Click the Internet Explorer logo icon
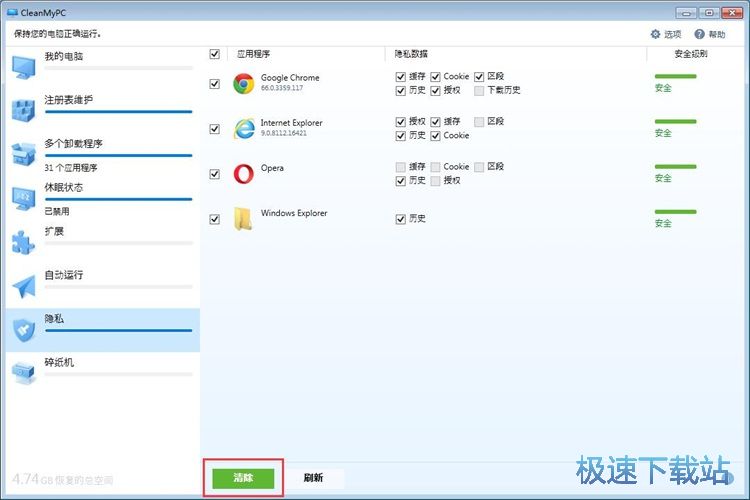 [x=244, y=129]
